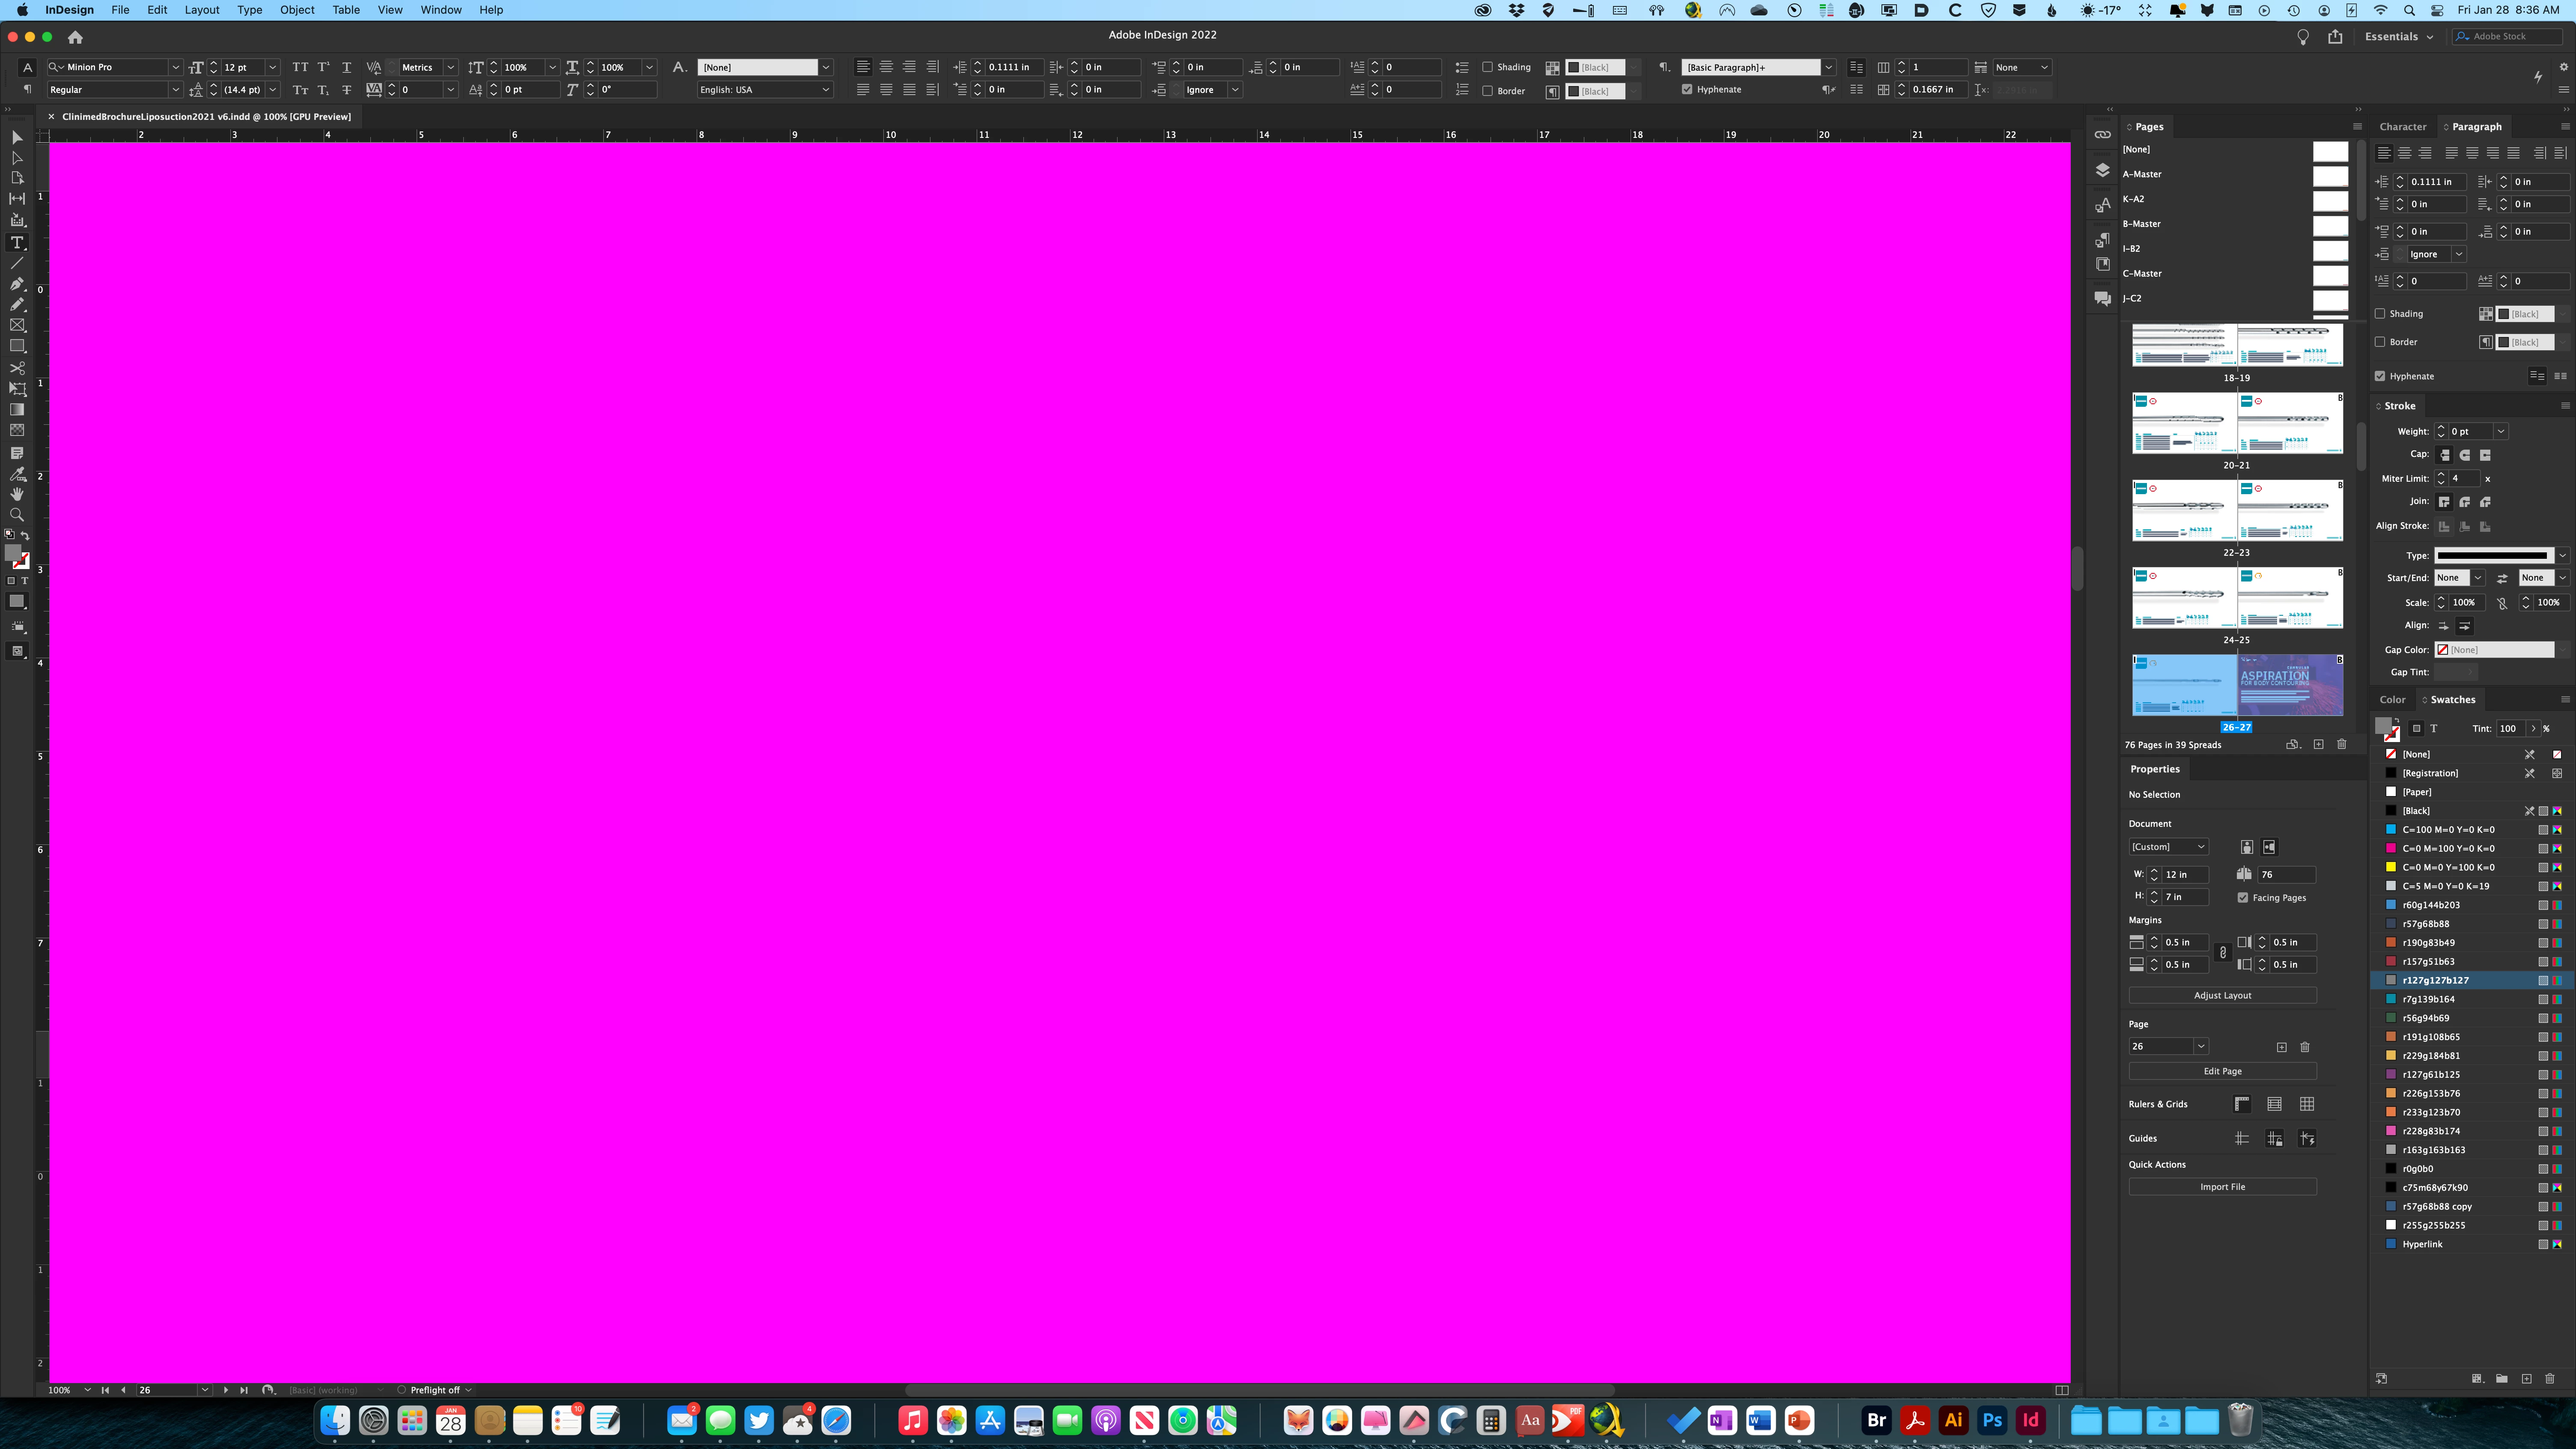Select the Pen tool
The image size is (2576, 1449).
coord(17,284)
